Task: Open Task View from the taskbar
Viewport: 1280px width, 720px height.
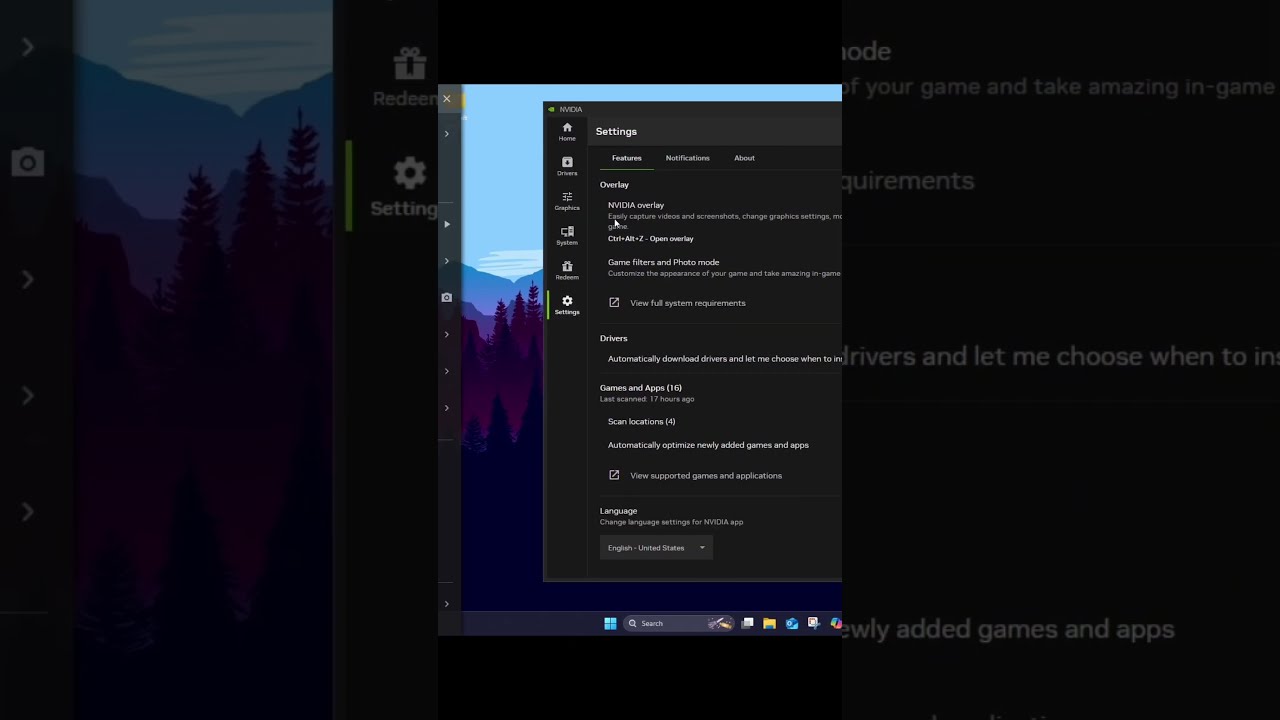Action: 747,623
